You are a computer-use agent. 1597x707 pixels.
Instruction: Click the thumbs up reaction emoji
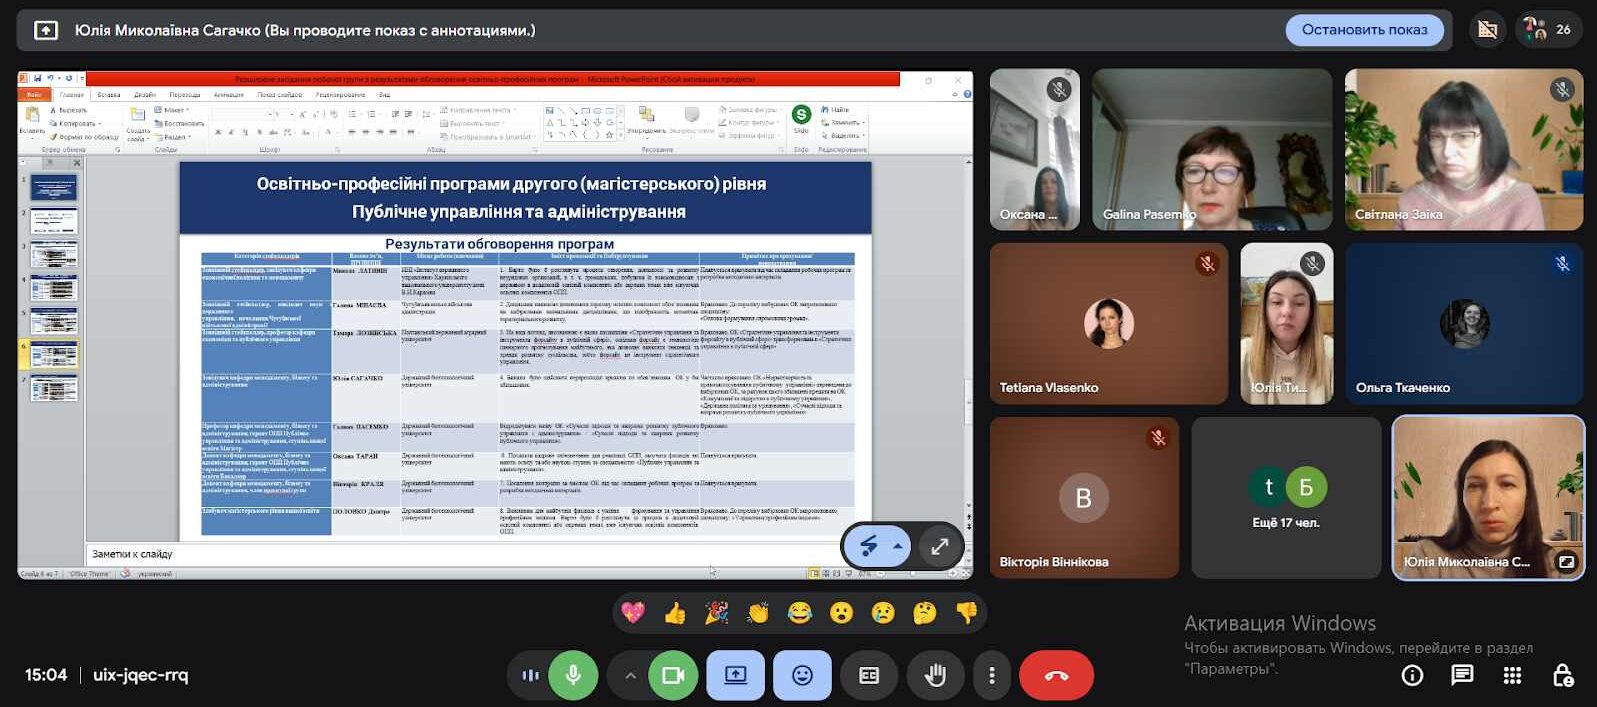click(x=675, y=613)
